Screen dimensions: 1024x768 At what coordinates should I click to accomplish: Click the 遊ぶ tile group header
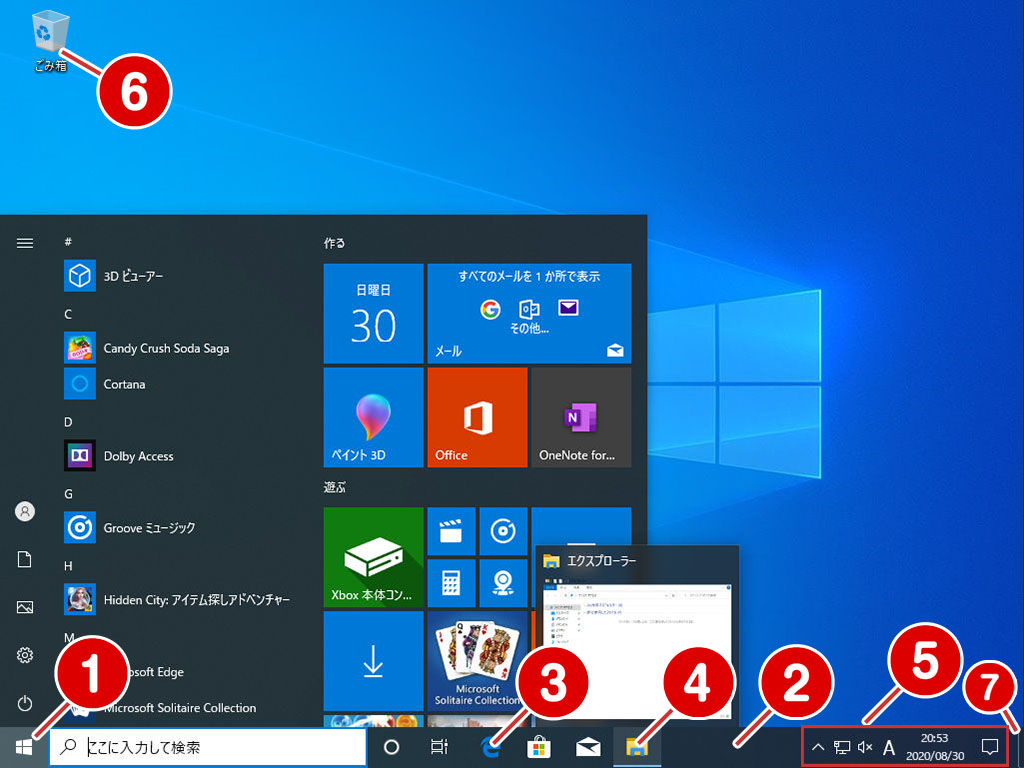click(334, 487)
